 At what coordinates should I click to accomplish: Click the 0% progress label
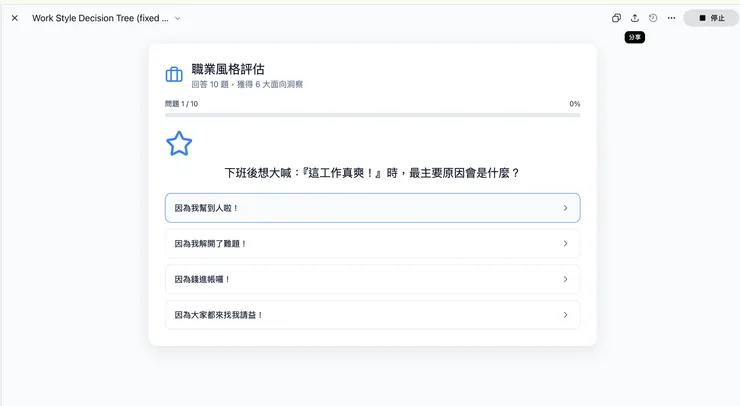tap(574, 104)
